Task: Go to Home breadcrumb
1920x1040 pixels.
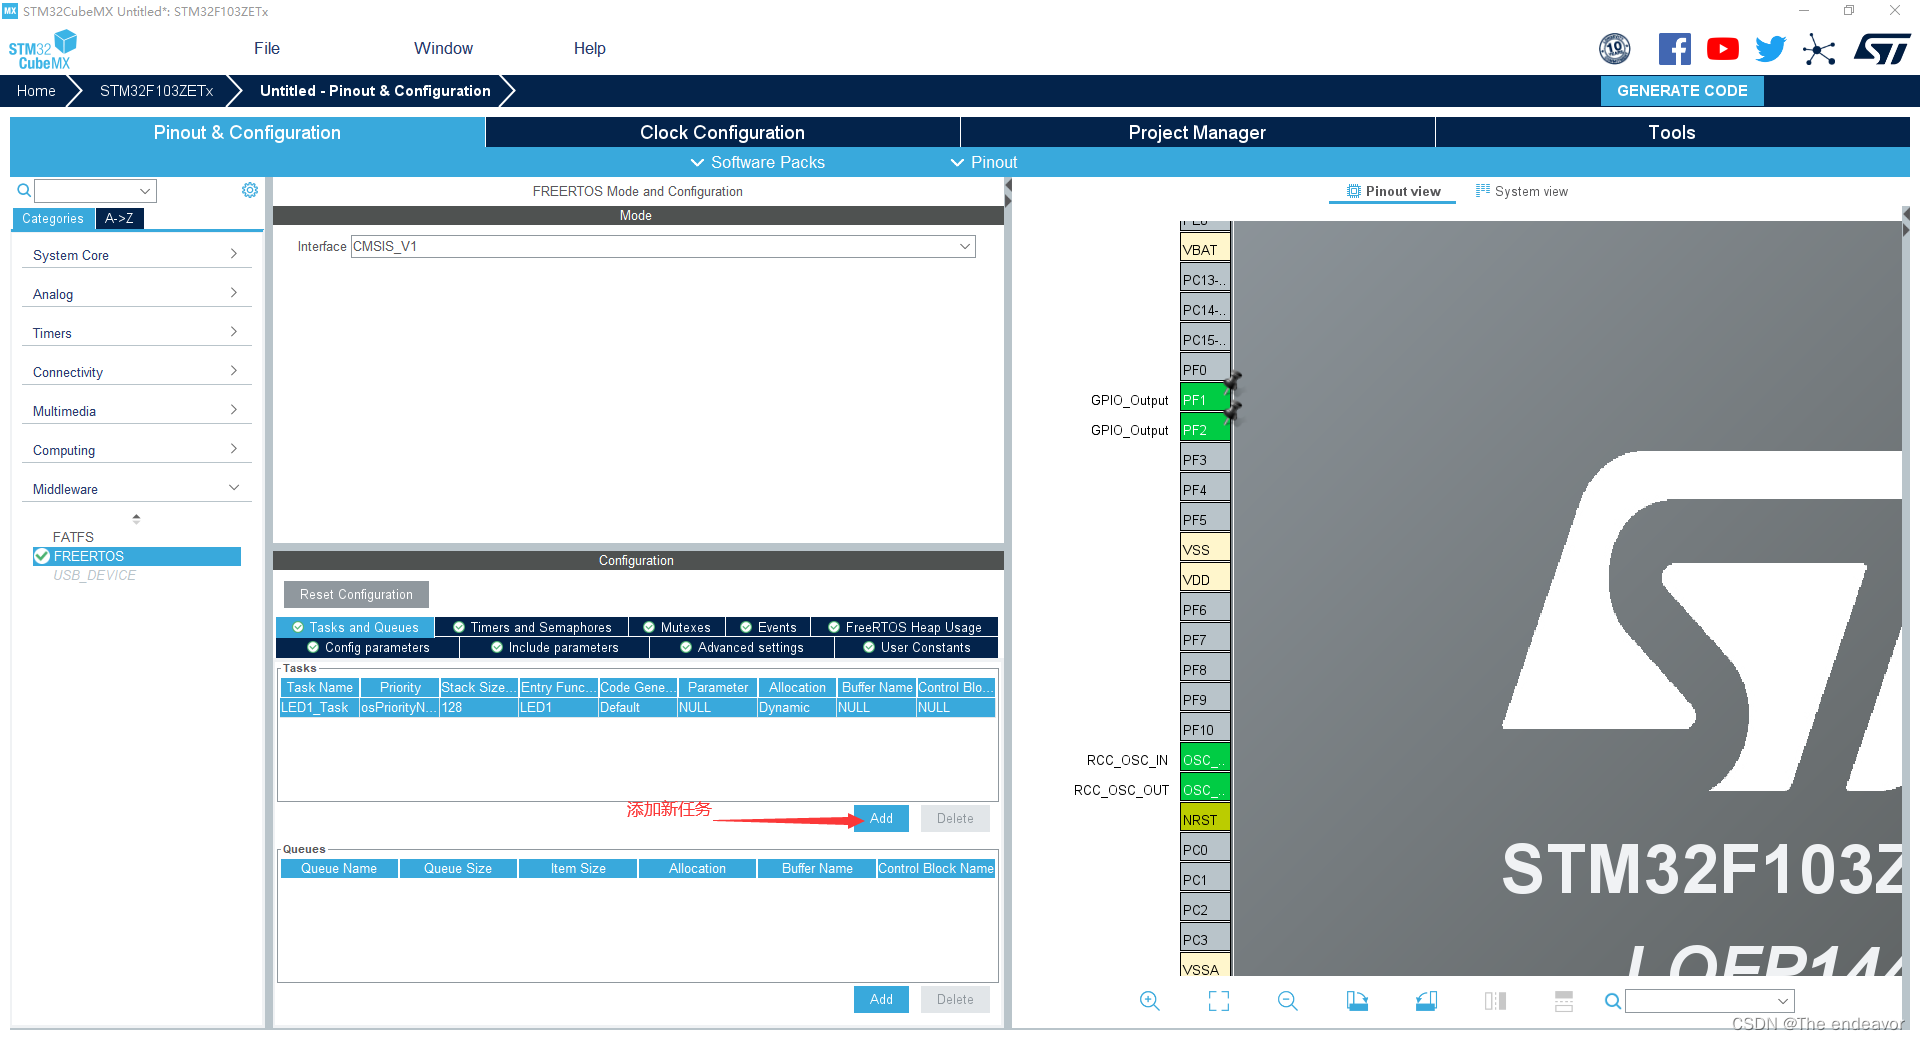Action: pyautogui.click(x=36, y=90)
